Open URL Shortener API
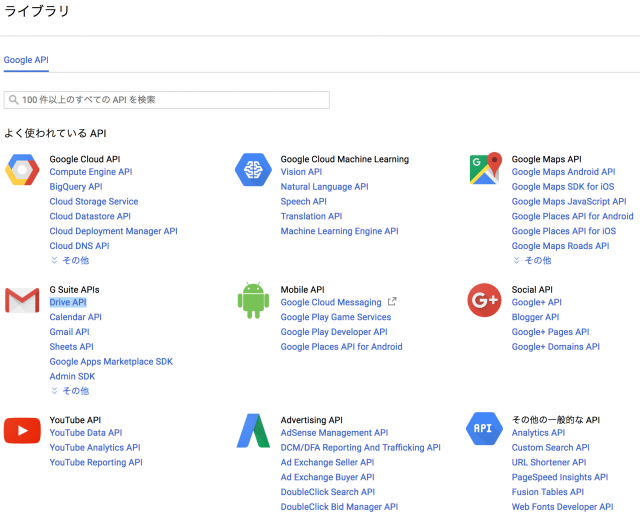640x524 pixels. [549, 462]
